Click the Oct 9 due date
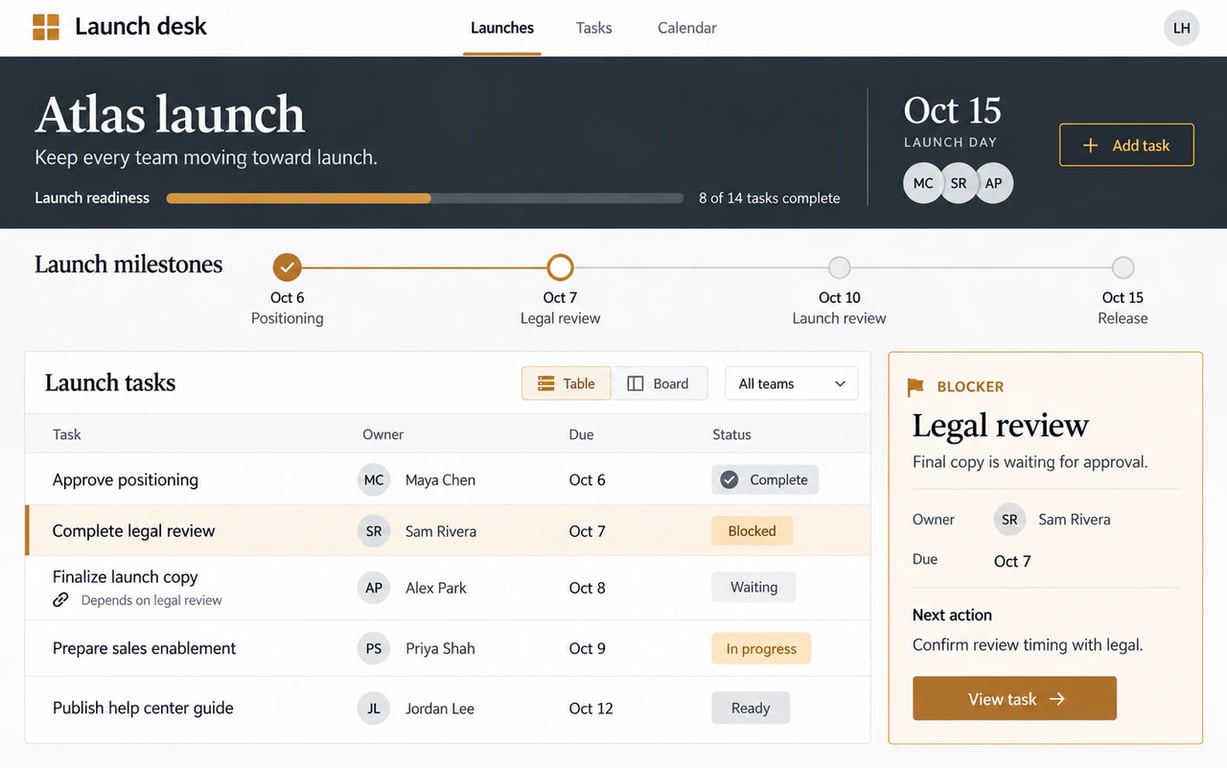The width and height of the screenshot is (1227, 768). click(x=587, y=648)
